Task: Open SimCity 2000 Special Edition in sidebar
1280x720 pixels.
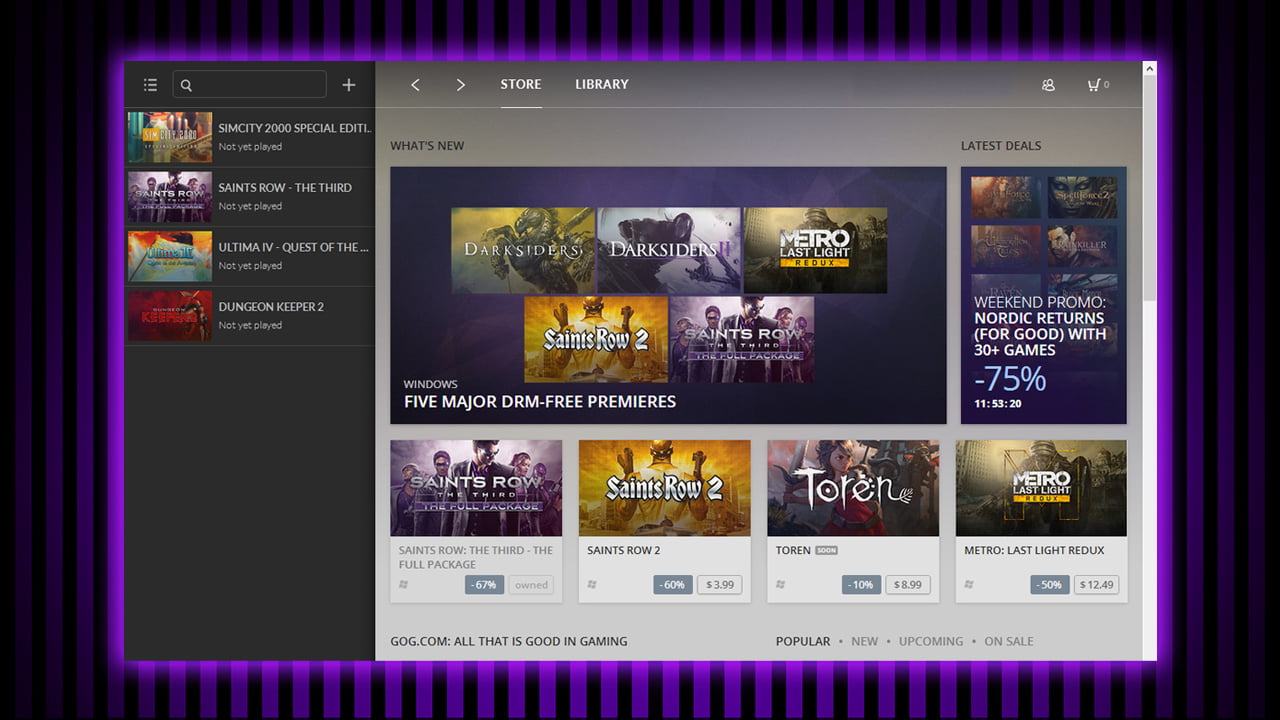Action: click(250, 137)
